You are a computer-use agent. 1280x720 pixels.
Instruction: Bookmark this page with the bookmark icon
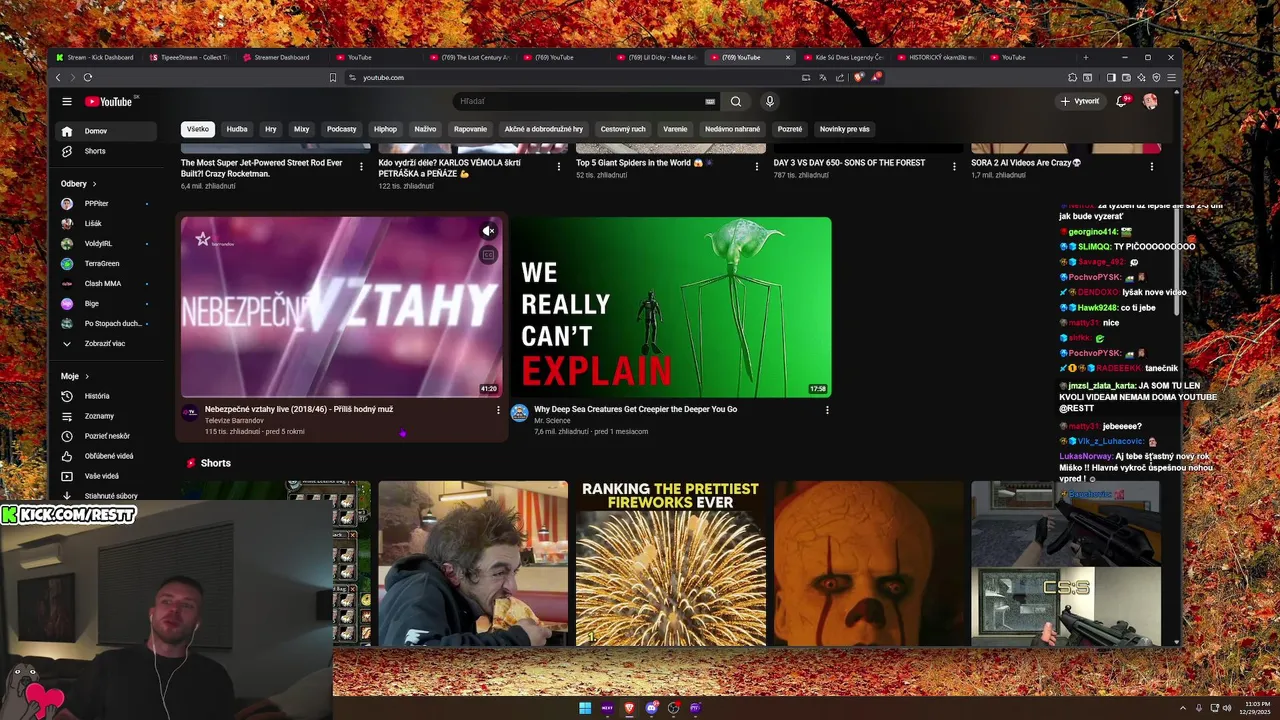[333, 77]
